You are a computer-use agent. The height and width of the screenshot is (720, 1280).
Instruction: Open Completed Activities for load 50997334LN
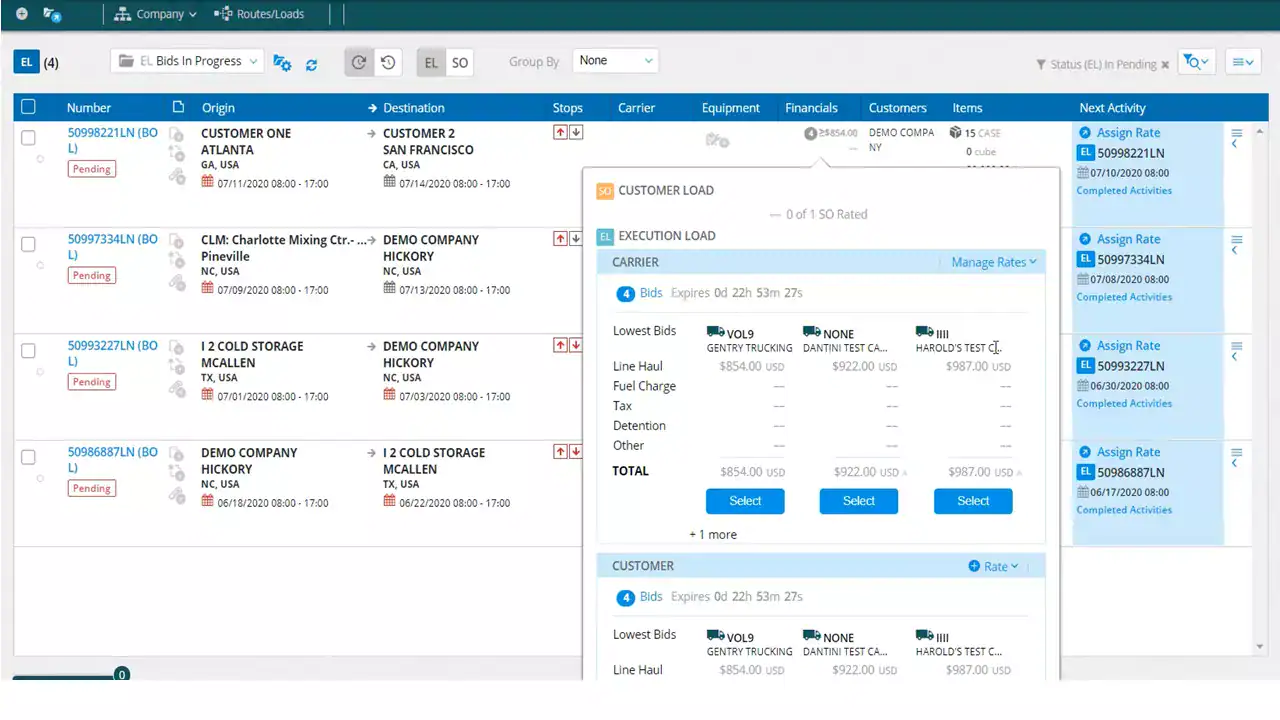(x=1124, y=297)
